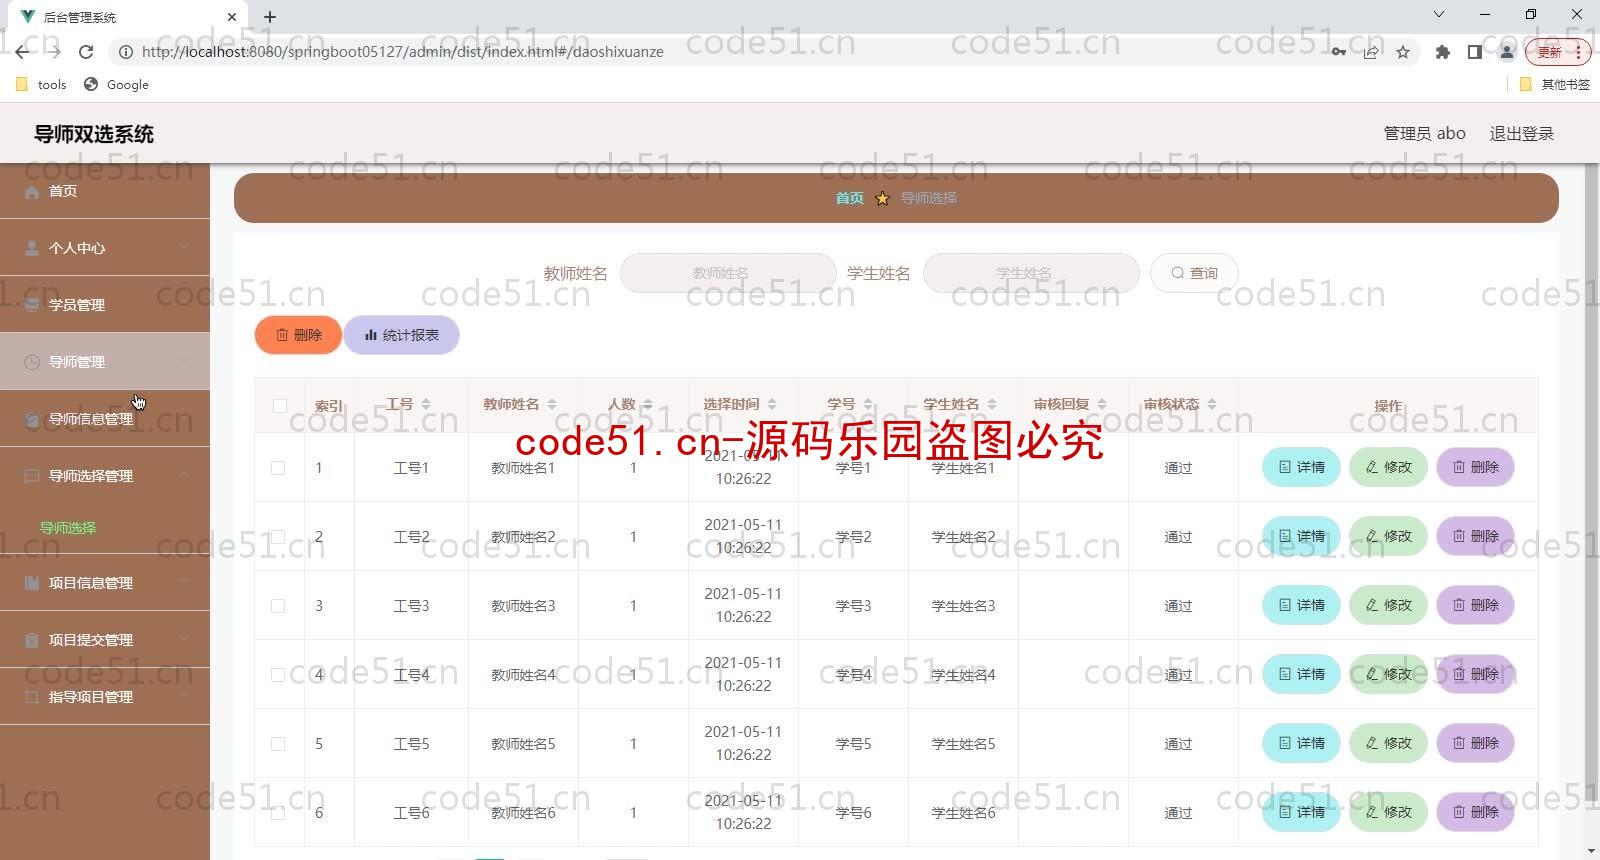
Task: Bookmark this page with star icon
Action: 1403,52
